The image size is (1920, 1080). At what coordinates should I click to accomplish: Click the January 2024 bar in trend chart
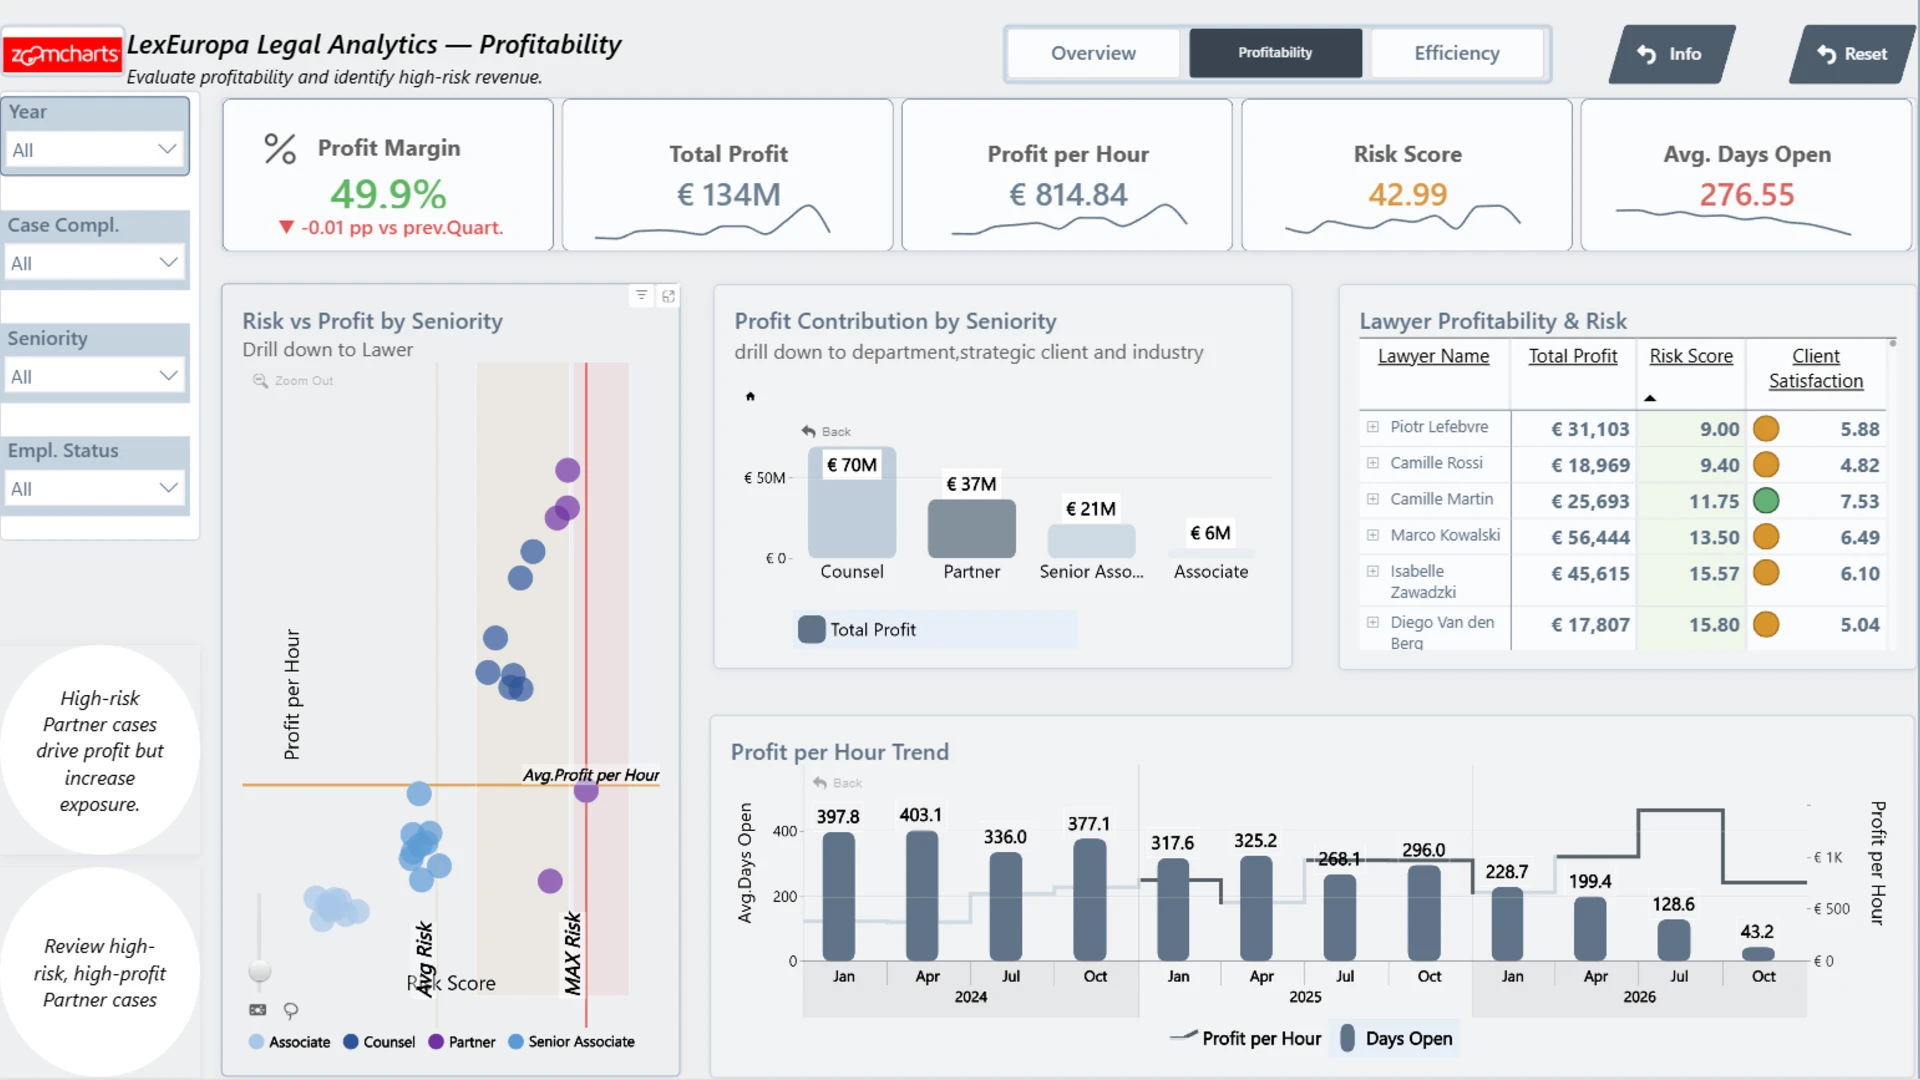pos(839,896)
